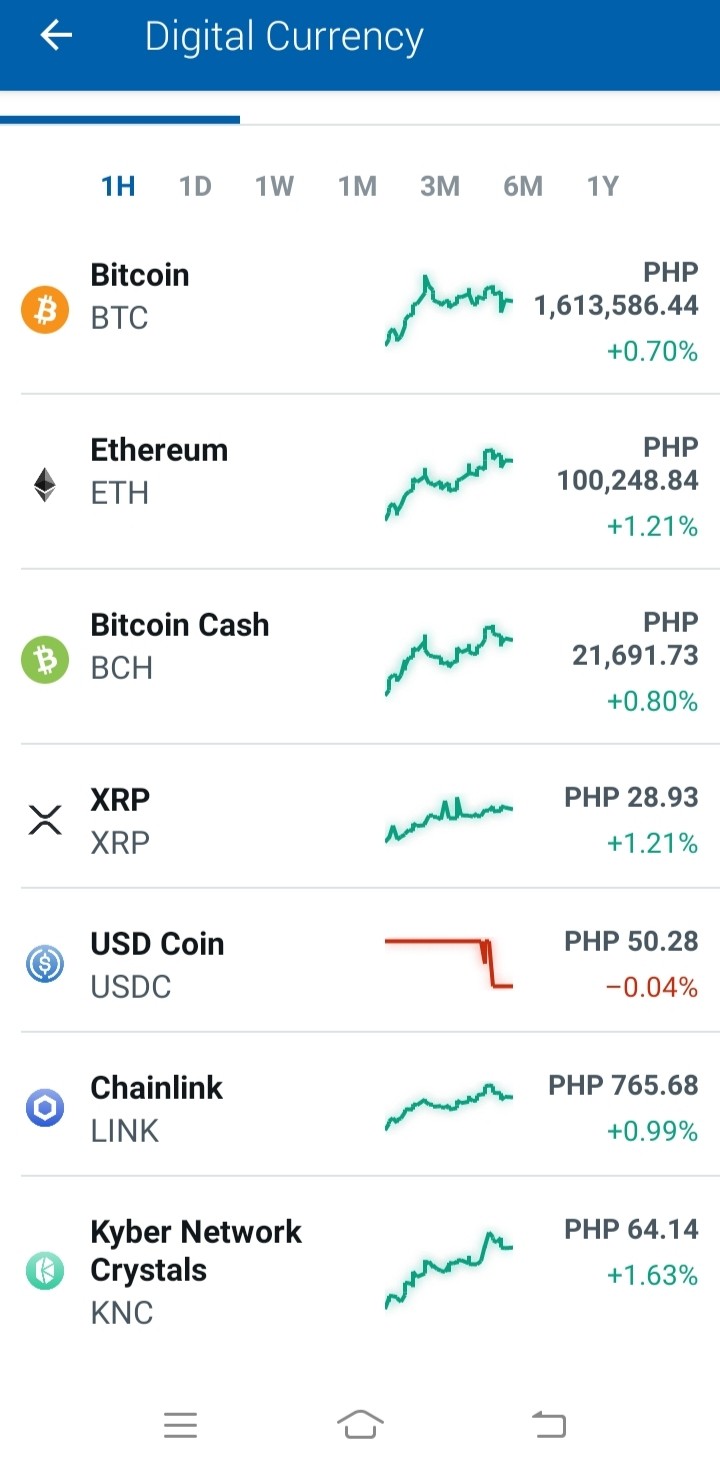This screenshot has height=1464, width=720.
Task: Show the 1Y time range
Action: click(603, 186)
